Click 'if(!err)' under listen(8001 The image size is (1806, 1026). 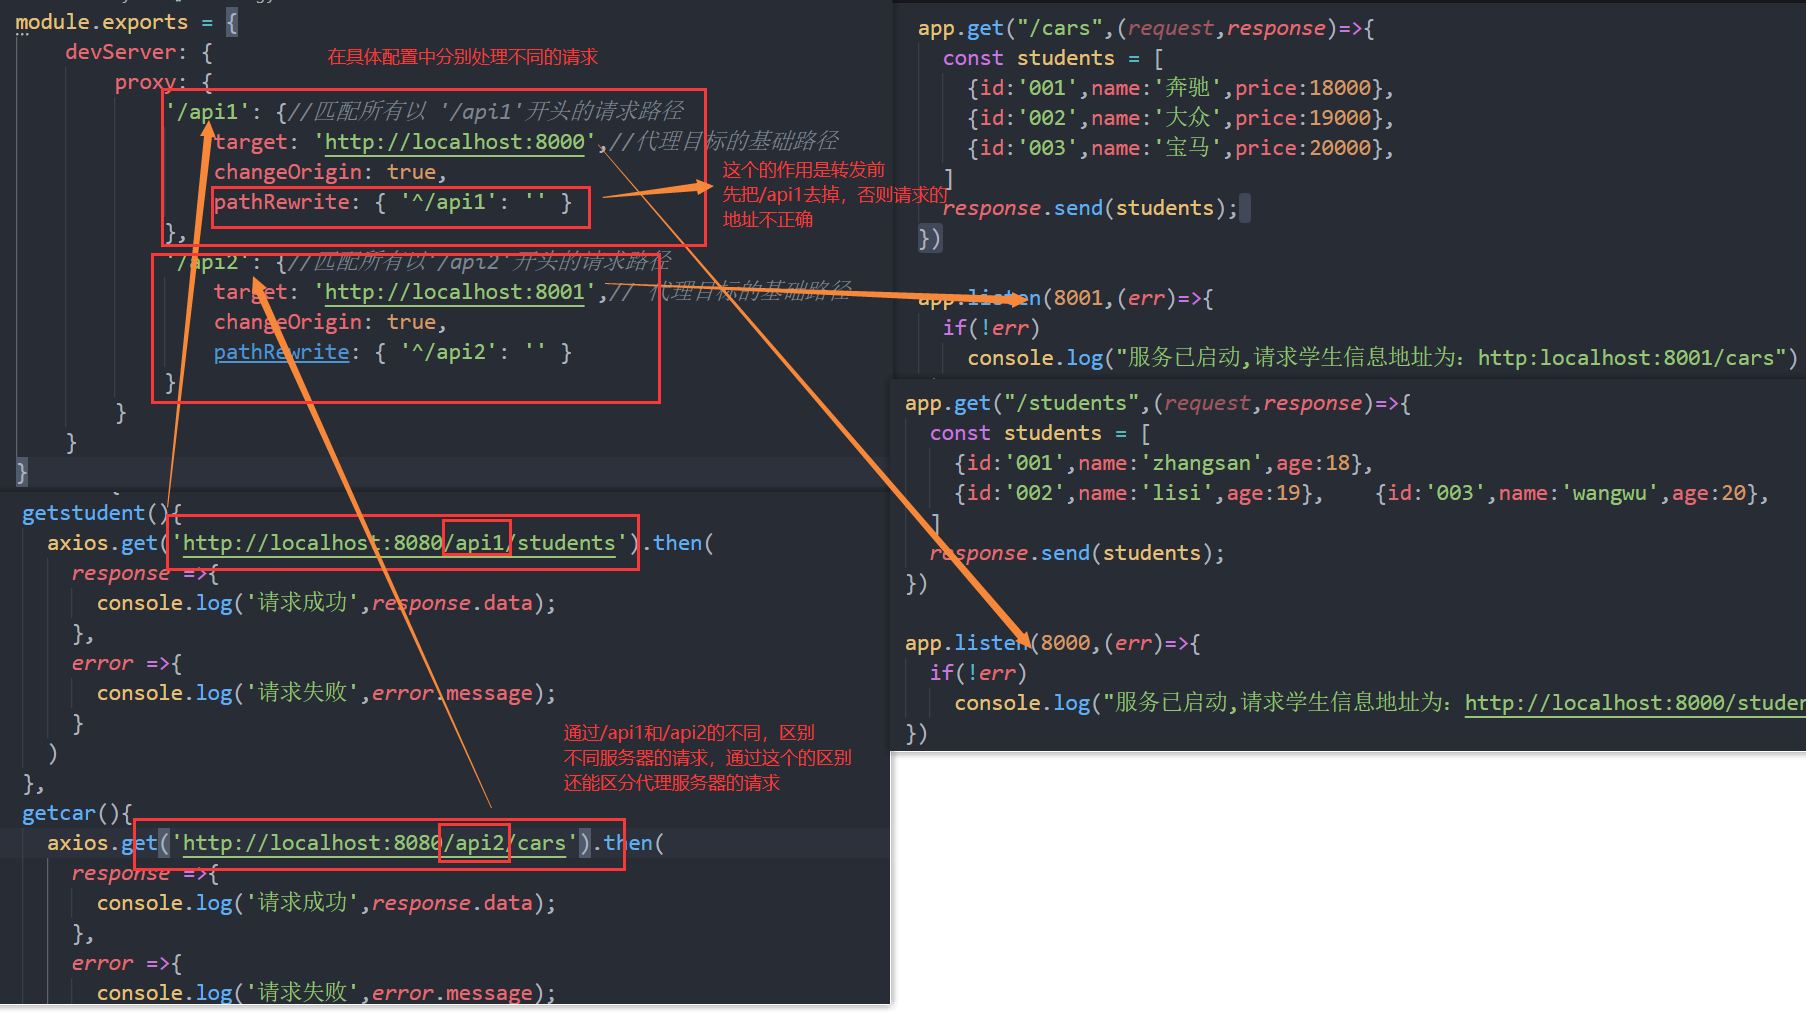click(991, 328)
